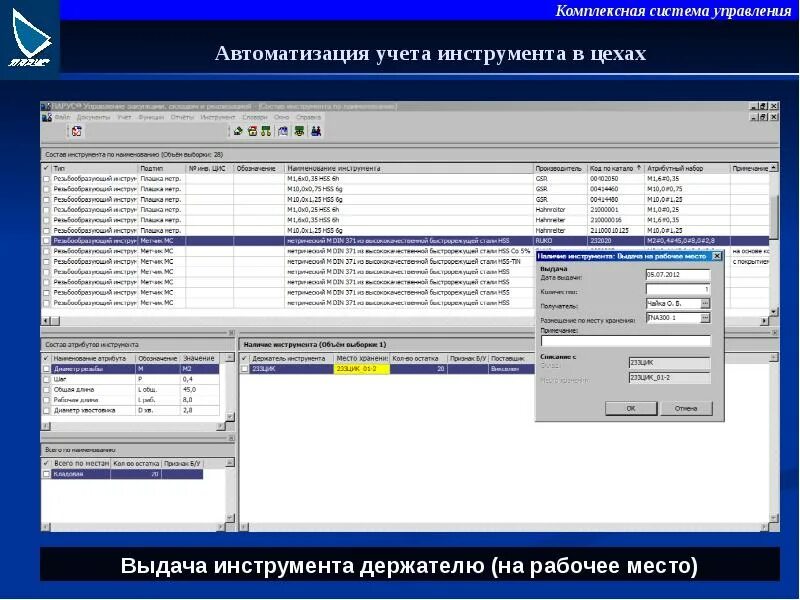Click the red calendar toolbar icon
The height and width of the screenshot is (600, 800).
[77, 132]
